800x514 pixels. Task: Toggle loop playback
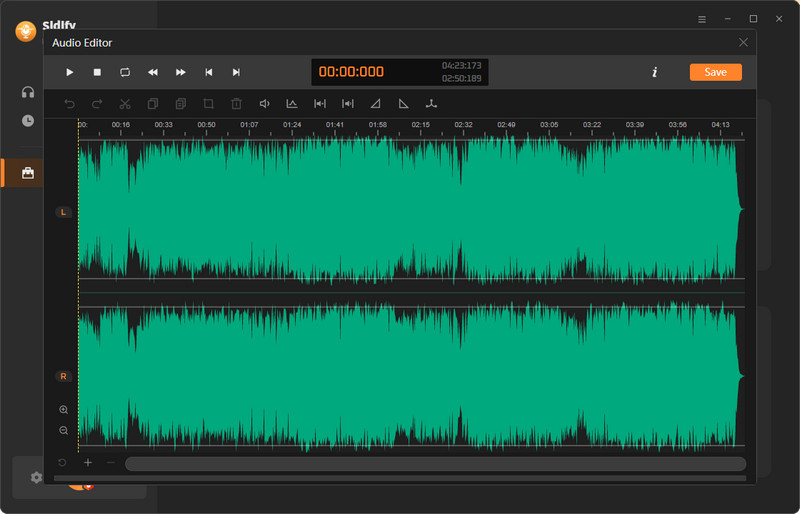pos(125,72)
